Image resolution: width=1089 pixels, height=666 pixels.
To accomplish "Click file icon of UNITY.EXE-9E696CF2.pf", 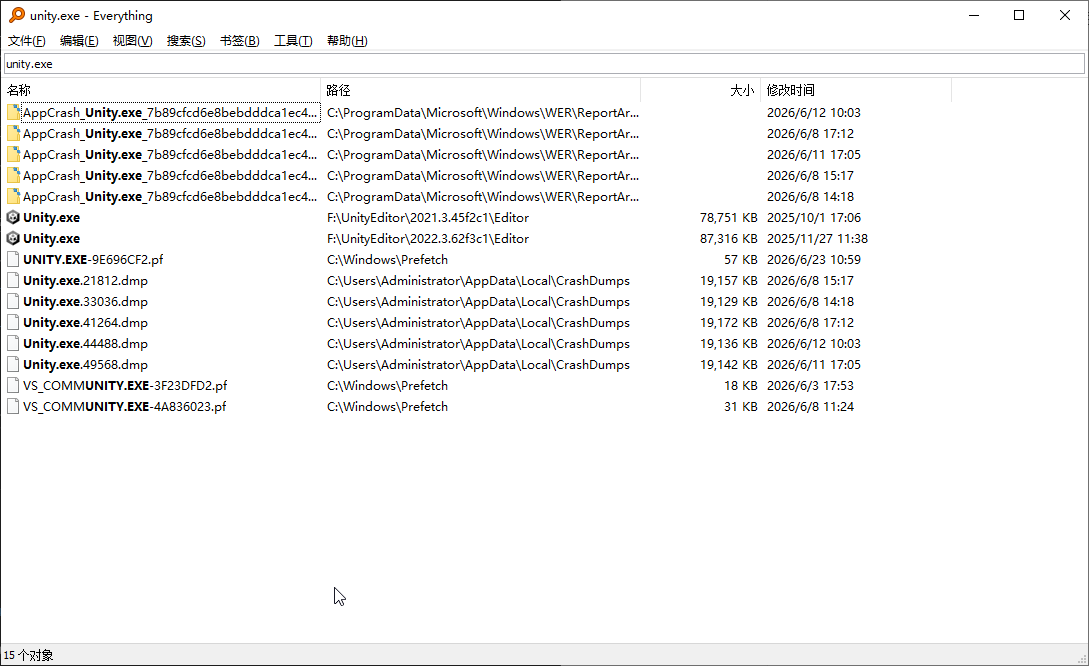I will (13, 260).
